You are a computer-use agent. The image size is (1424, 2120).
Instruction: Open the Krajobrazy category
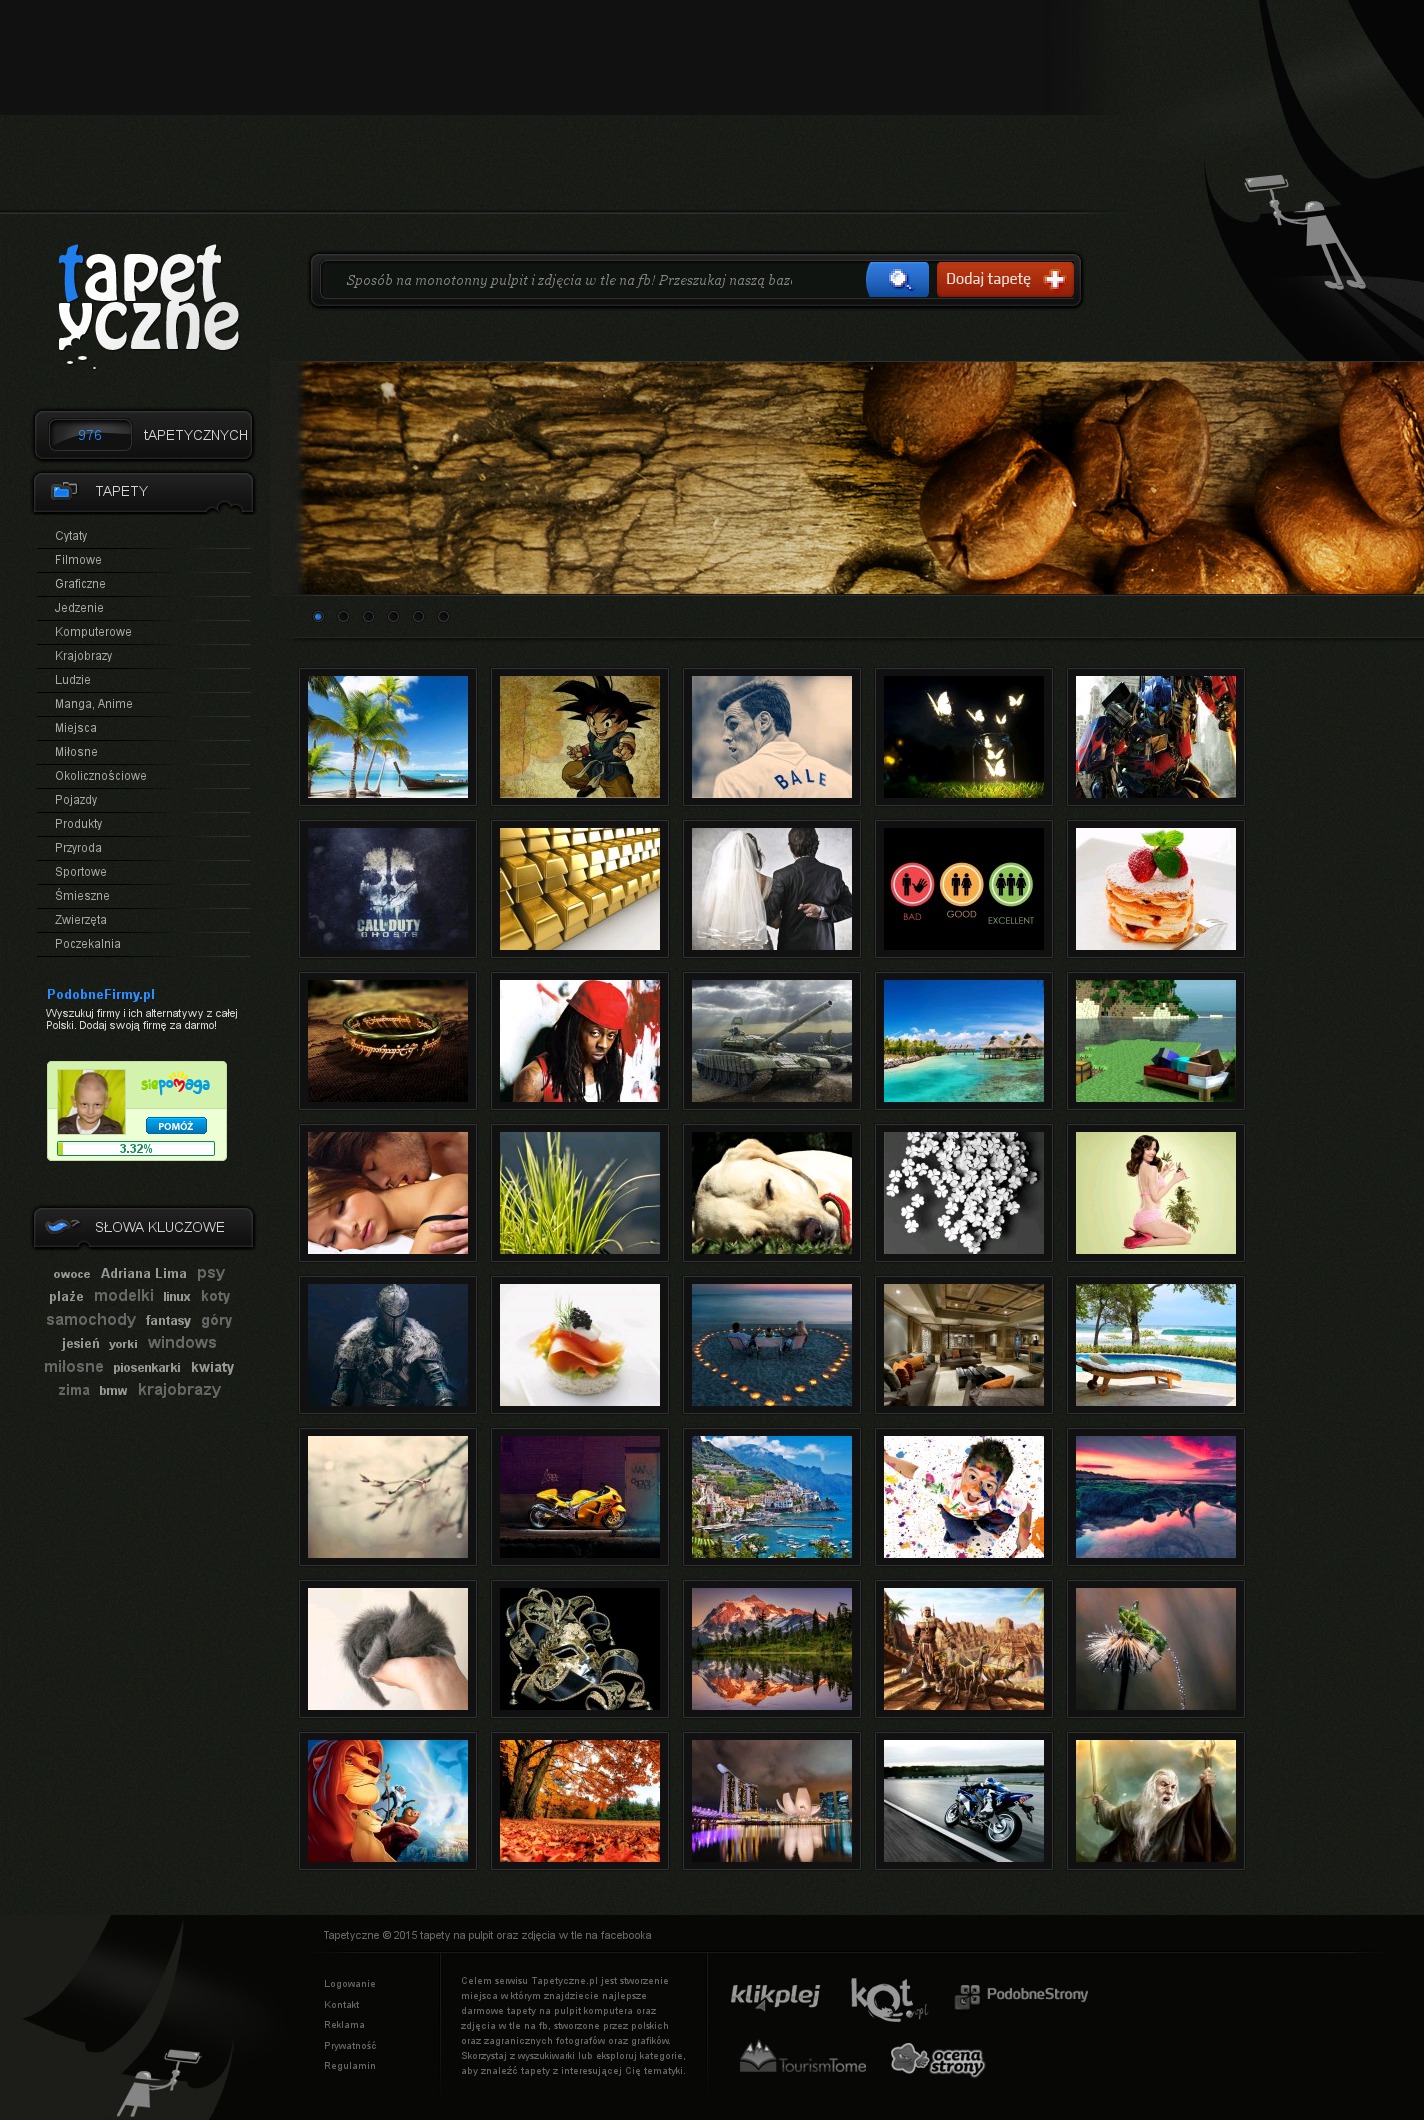coord(84,656)
